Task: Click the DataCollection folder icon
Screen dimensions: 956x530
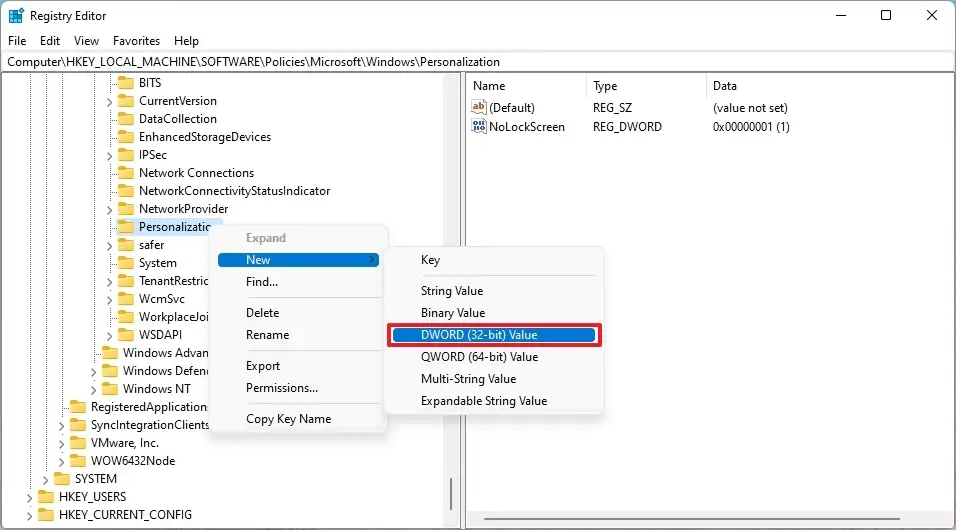Action: 126,118
